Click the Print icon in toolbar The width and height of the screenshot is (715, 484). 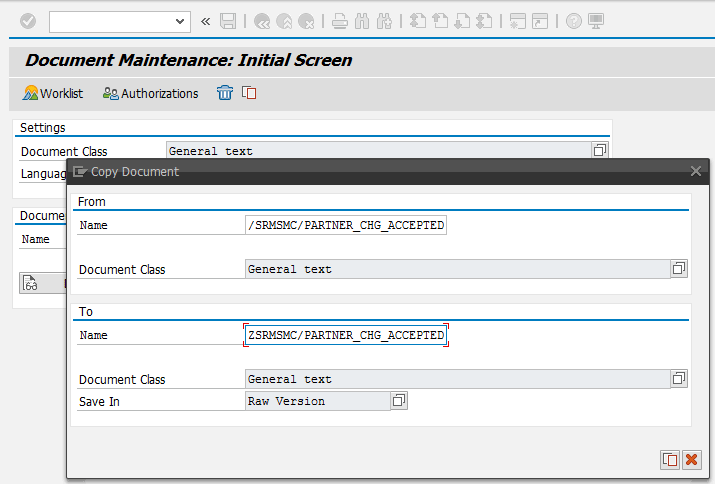point(340,21)
